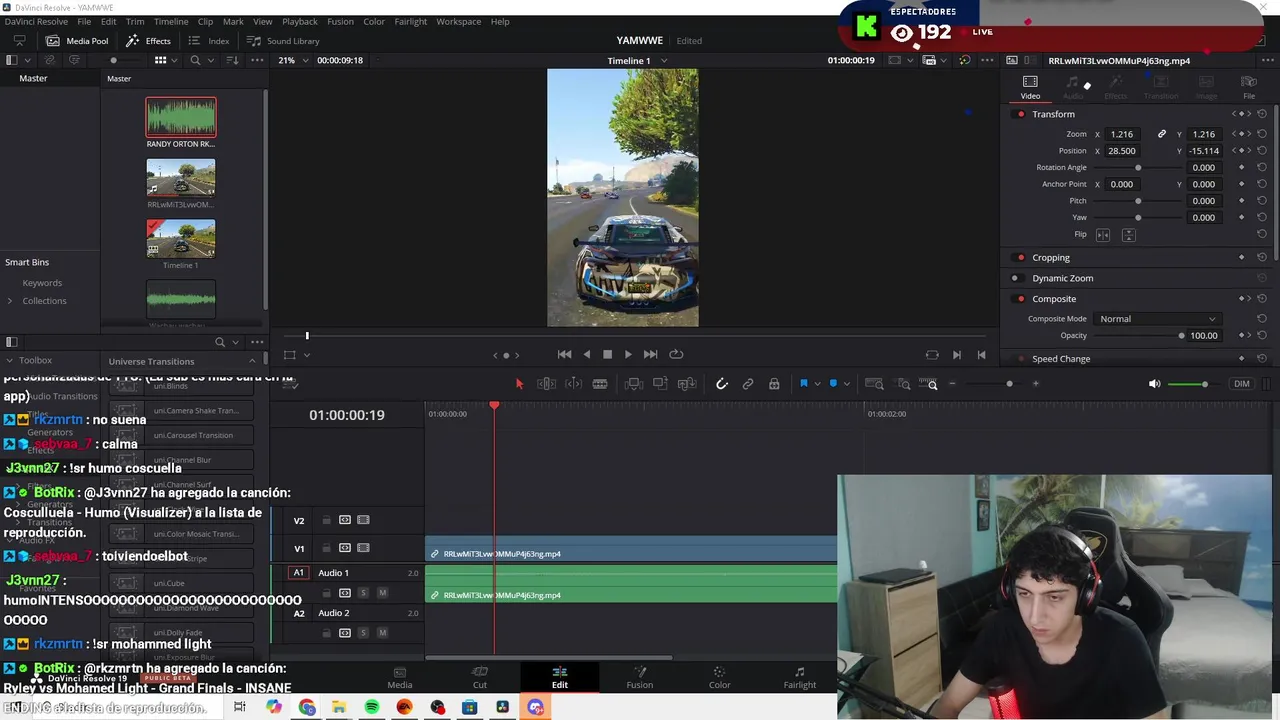Toggle Linked Selection chain icon

click(748, 384)
